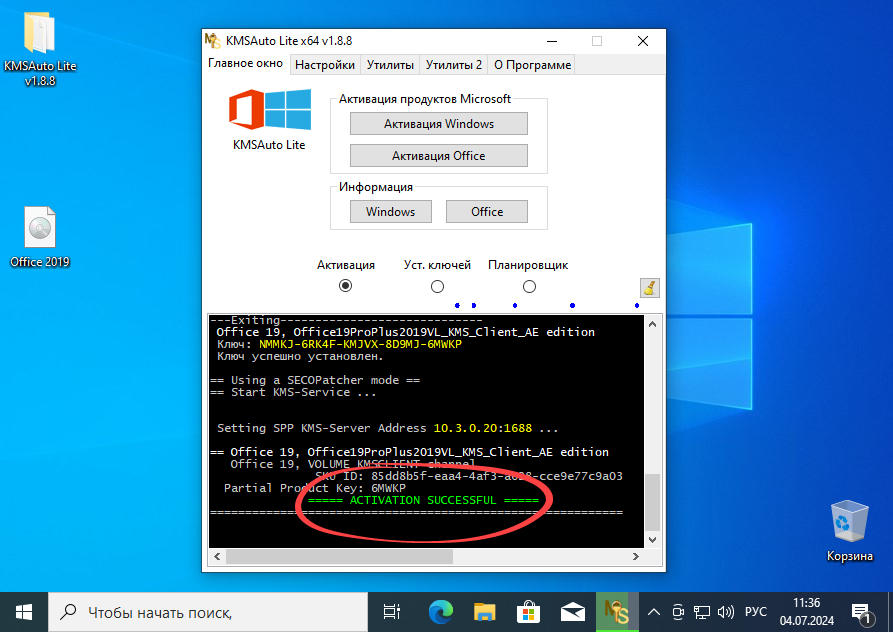The height and width of the screenshot is (632, 893).
Task: Open the KMSAuto Lite app icon in titlebar
Action: tap(211, 41)
